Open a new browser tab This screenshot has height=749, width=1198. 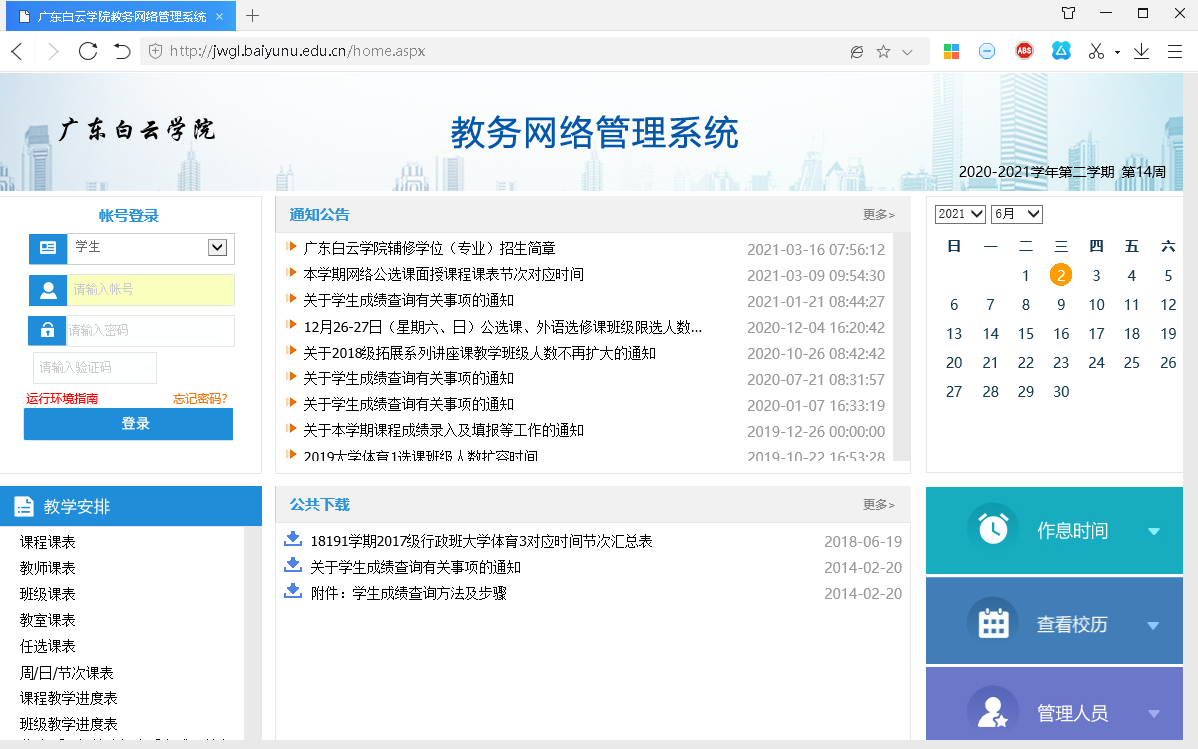(252, 15)
